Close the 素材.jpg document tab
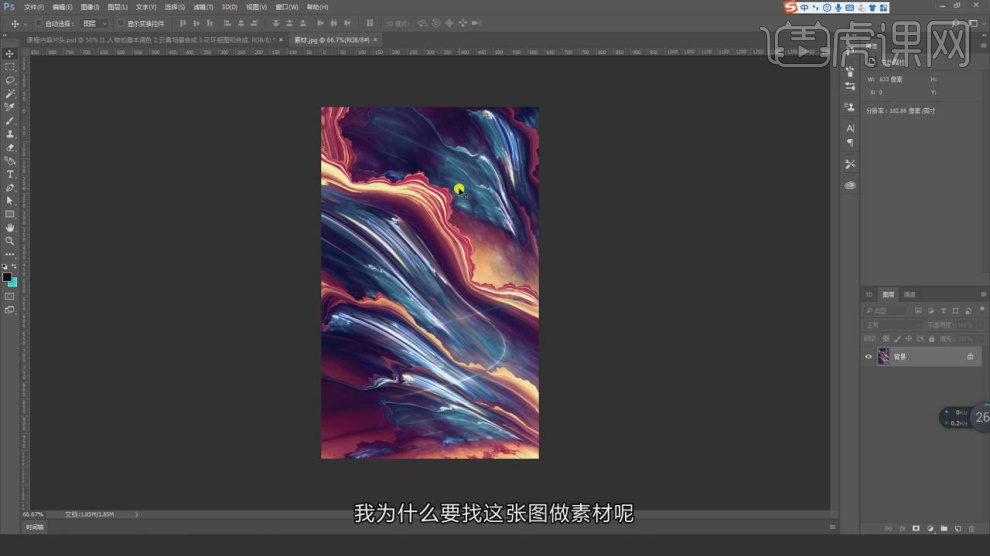Screen dimensions: 990x556 (376, 40)
